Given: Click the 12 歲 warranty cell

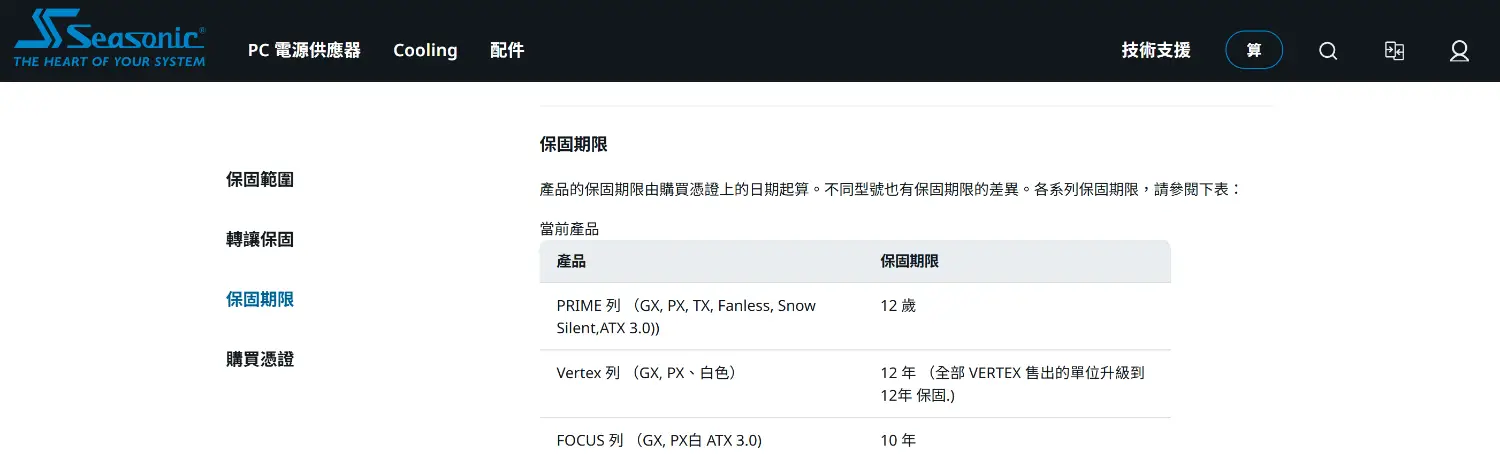Looking at the screenshot, I should point(1017,316).
